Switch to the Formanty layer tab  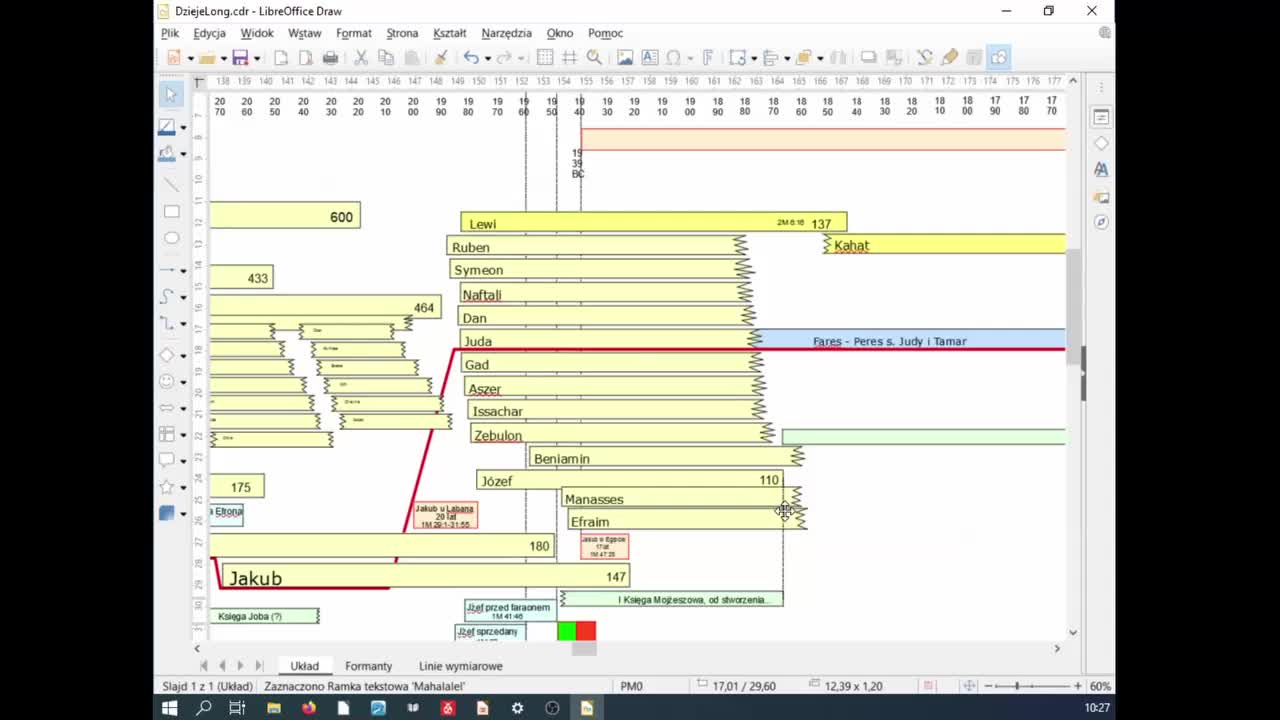click(x=368, y=666)
